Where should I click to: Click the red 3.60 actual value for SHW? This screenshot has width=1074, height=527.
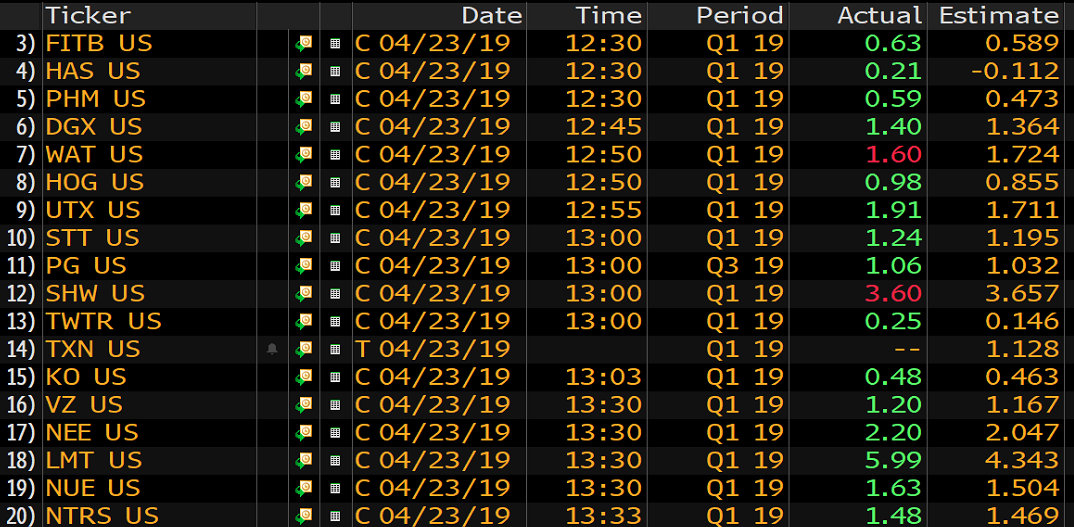(892, 293)
